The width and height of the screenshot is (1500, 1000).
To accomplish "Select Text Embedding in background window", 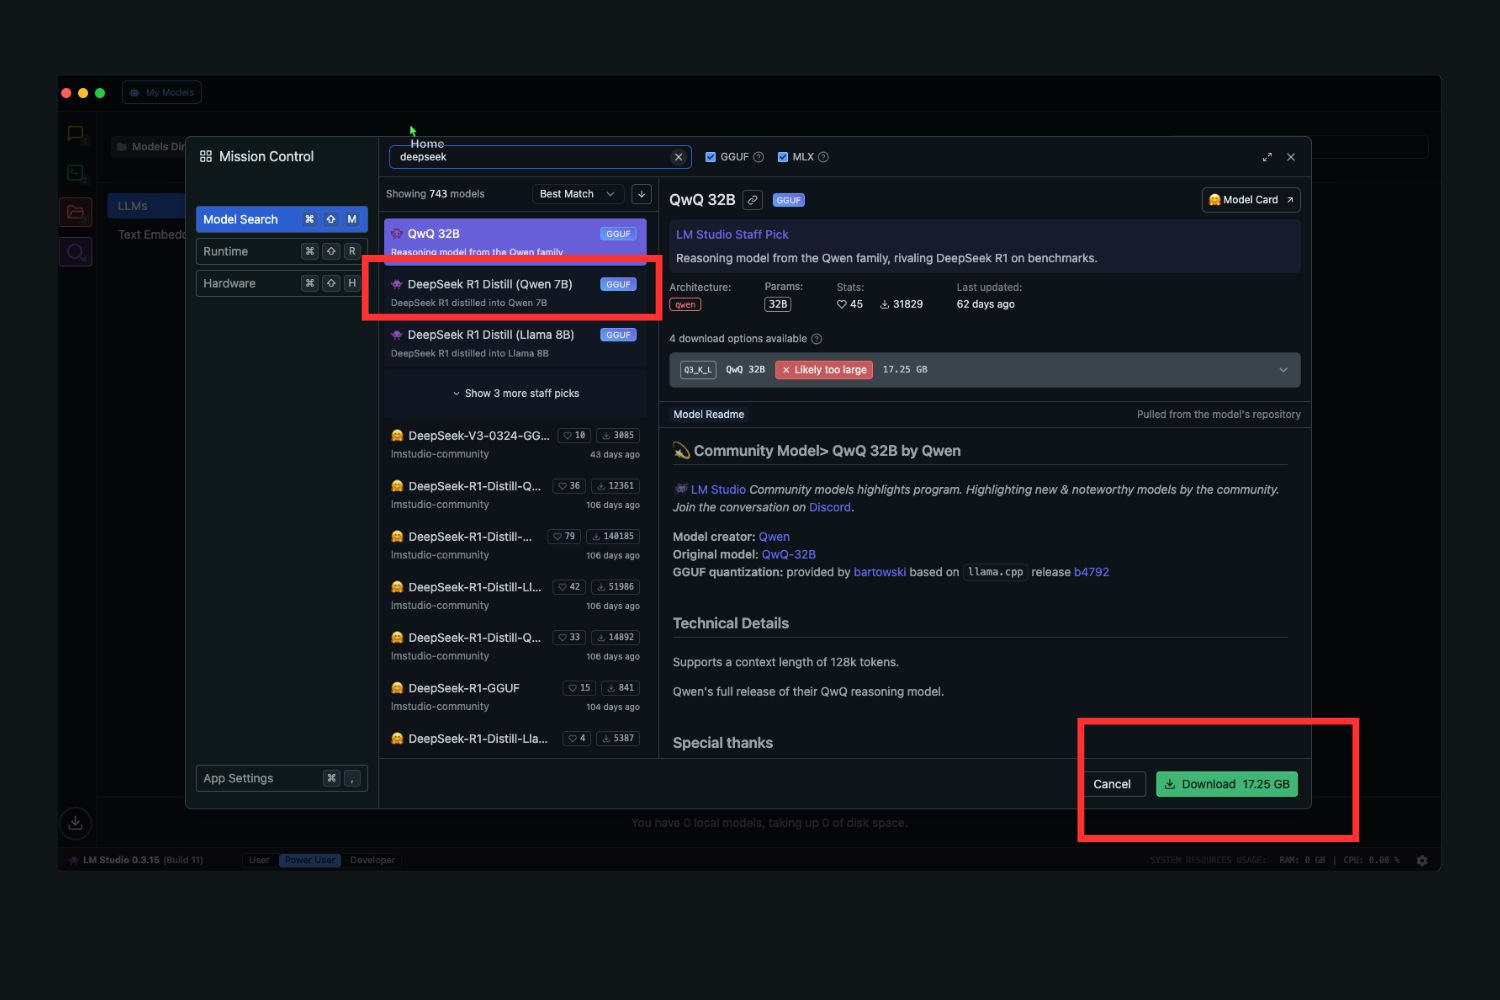I will pos(151,235).
